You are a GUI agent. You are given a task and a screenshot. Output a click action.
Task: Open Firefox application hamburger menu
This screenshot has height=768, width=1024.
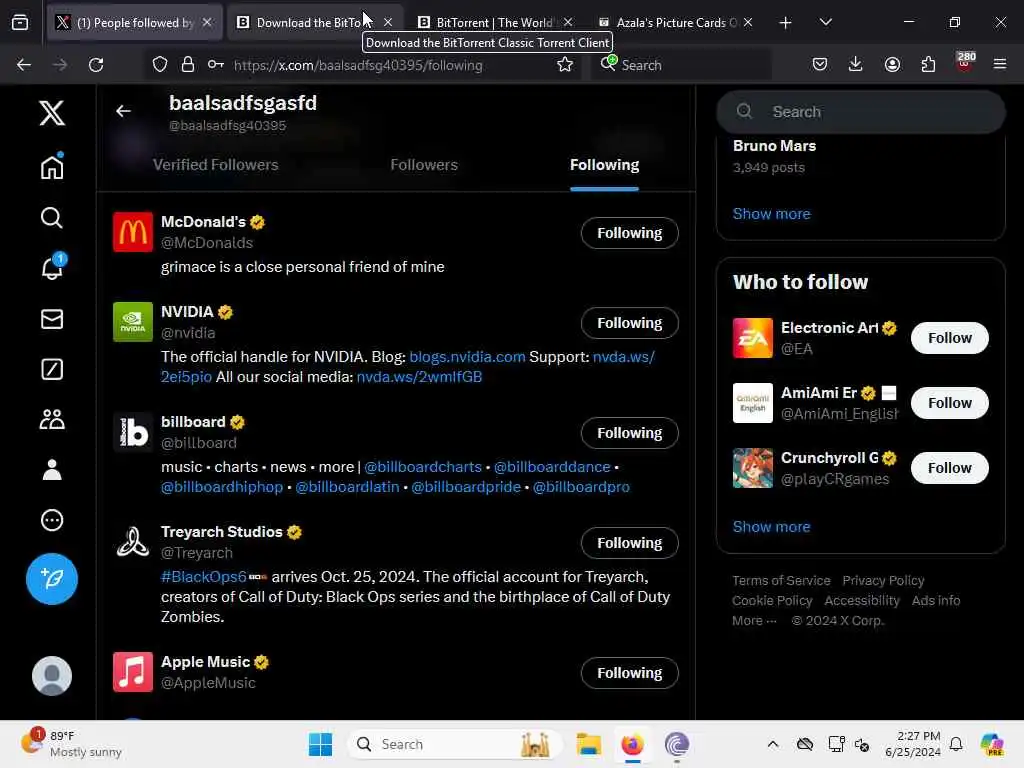tap(1000, 65)
